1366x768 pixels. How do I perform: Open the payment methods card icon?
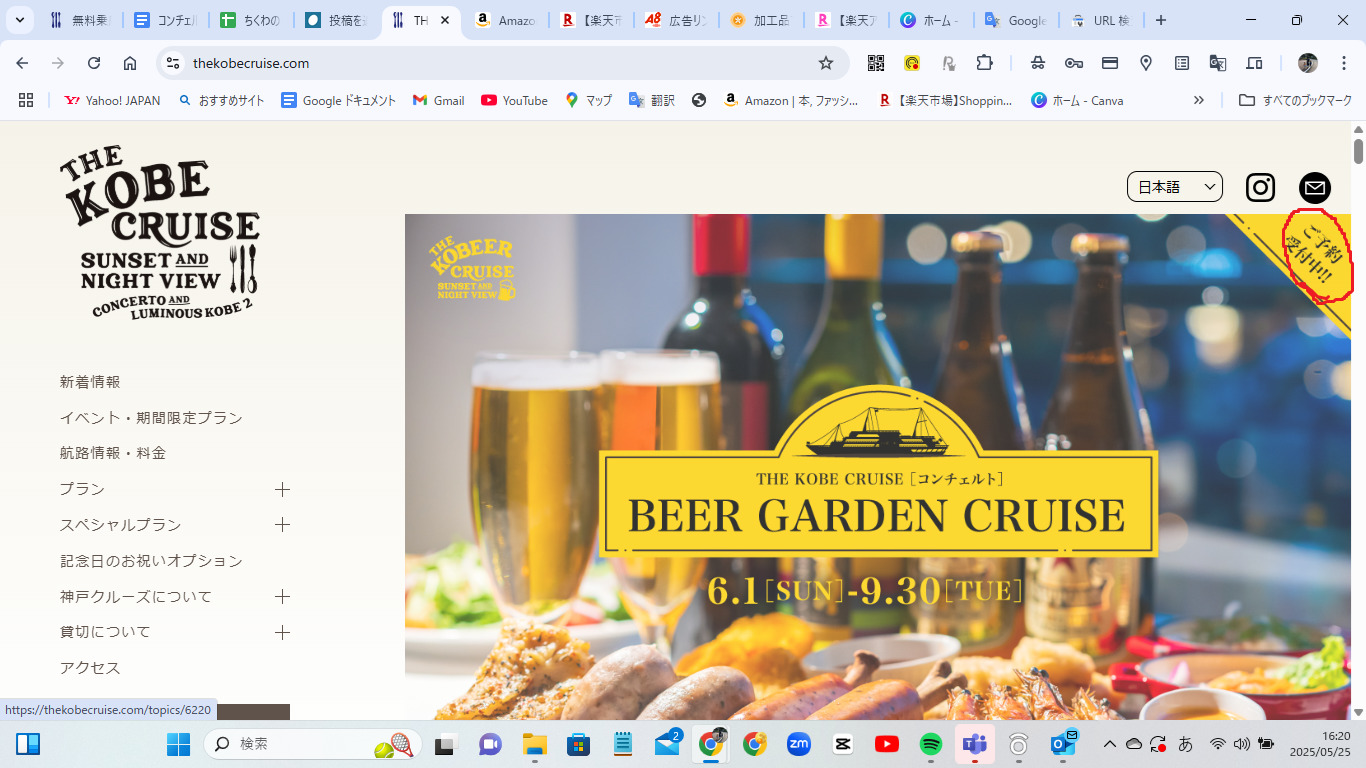[x=1110, y=63]
